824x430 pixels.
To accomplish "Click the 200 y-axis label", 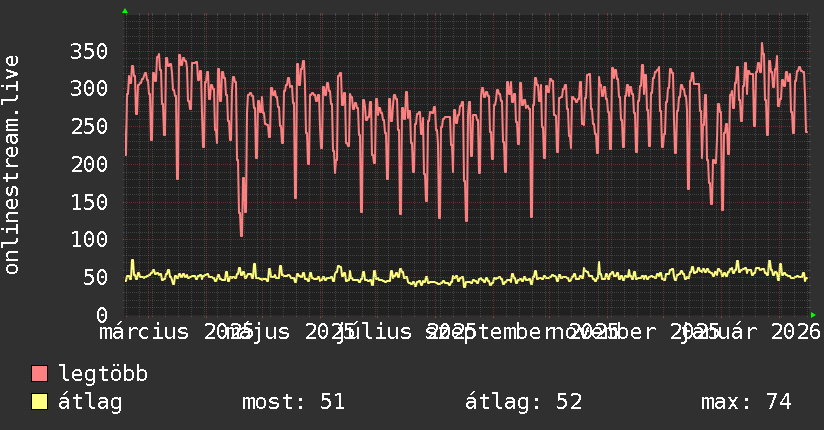I will [x=89, y=165].
